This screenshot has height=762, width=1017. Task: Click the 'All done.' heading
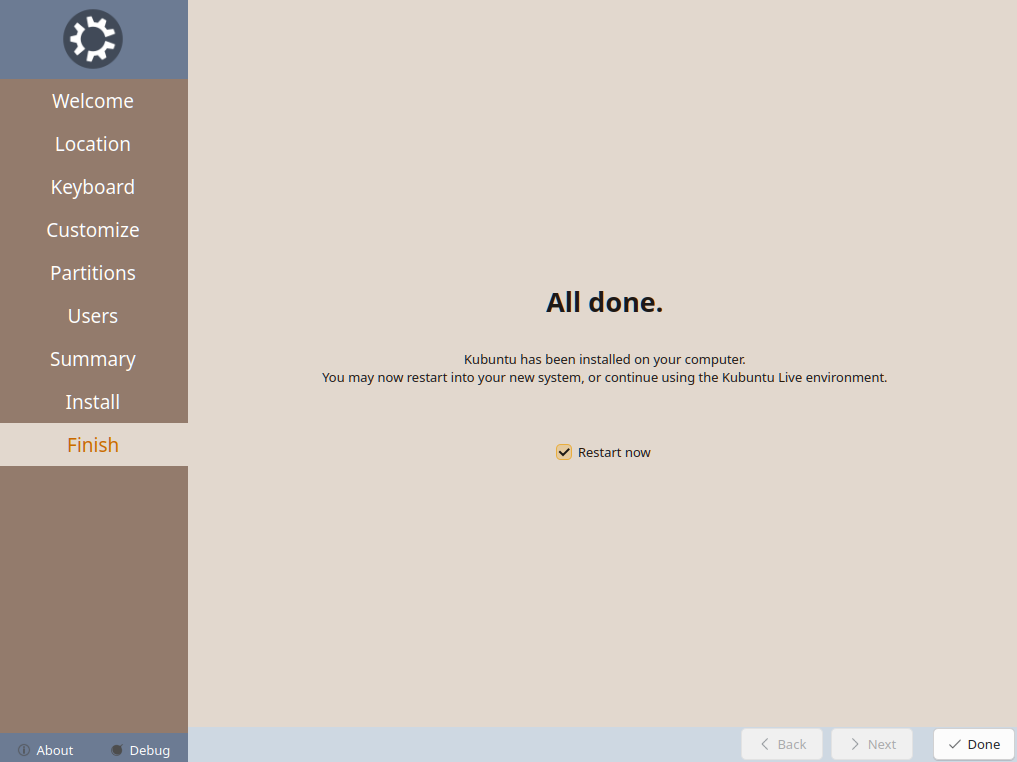(604, 303)
